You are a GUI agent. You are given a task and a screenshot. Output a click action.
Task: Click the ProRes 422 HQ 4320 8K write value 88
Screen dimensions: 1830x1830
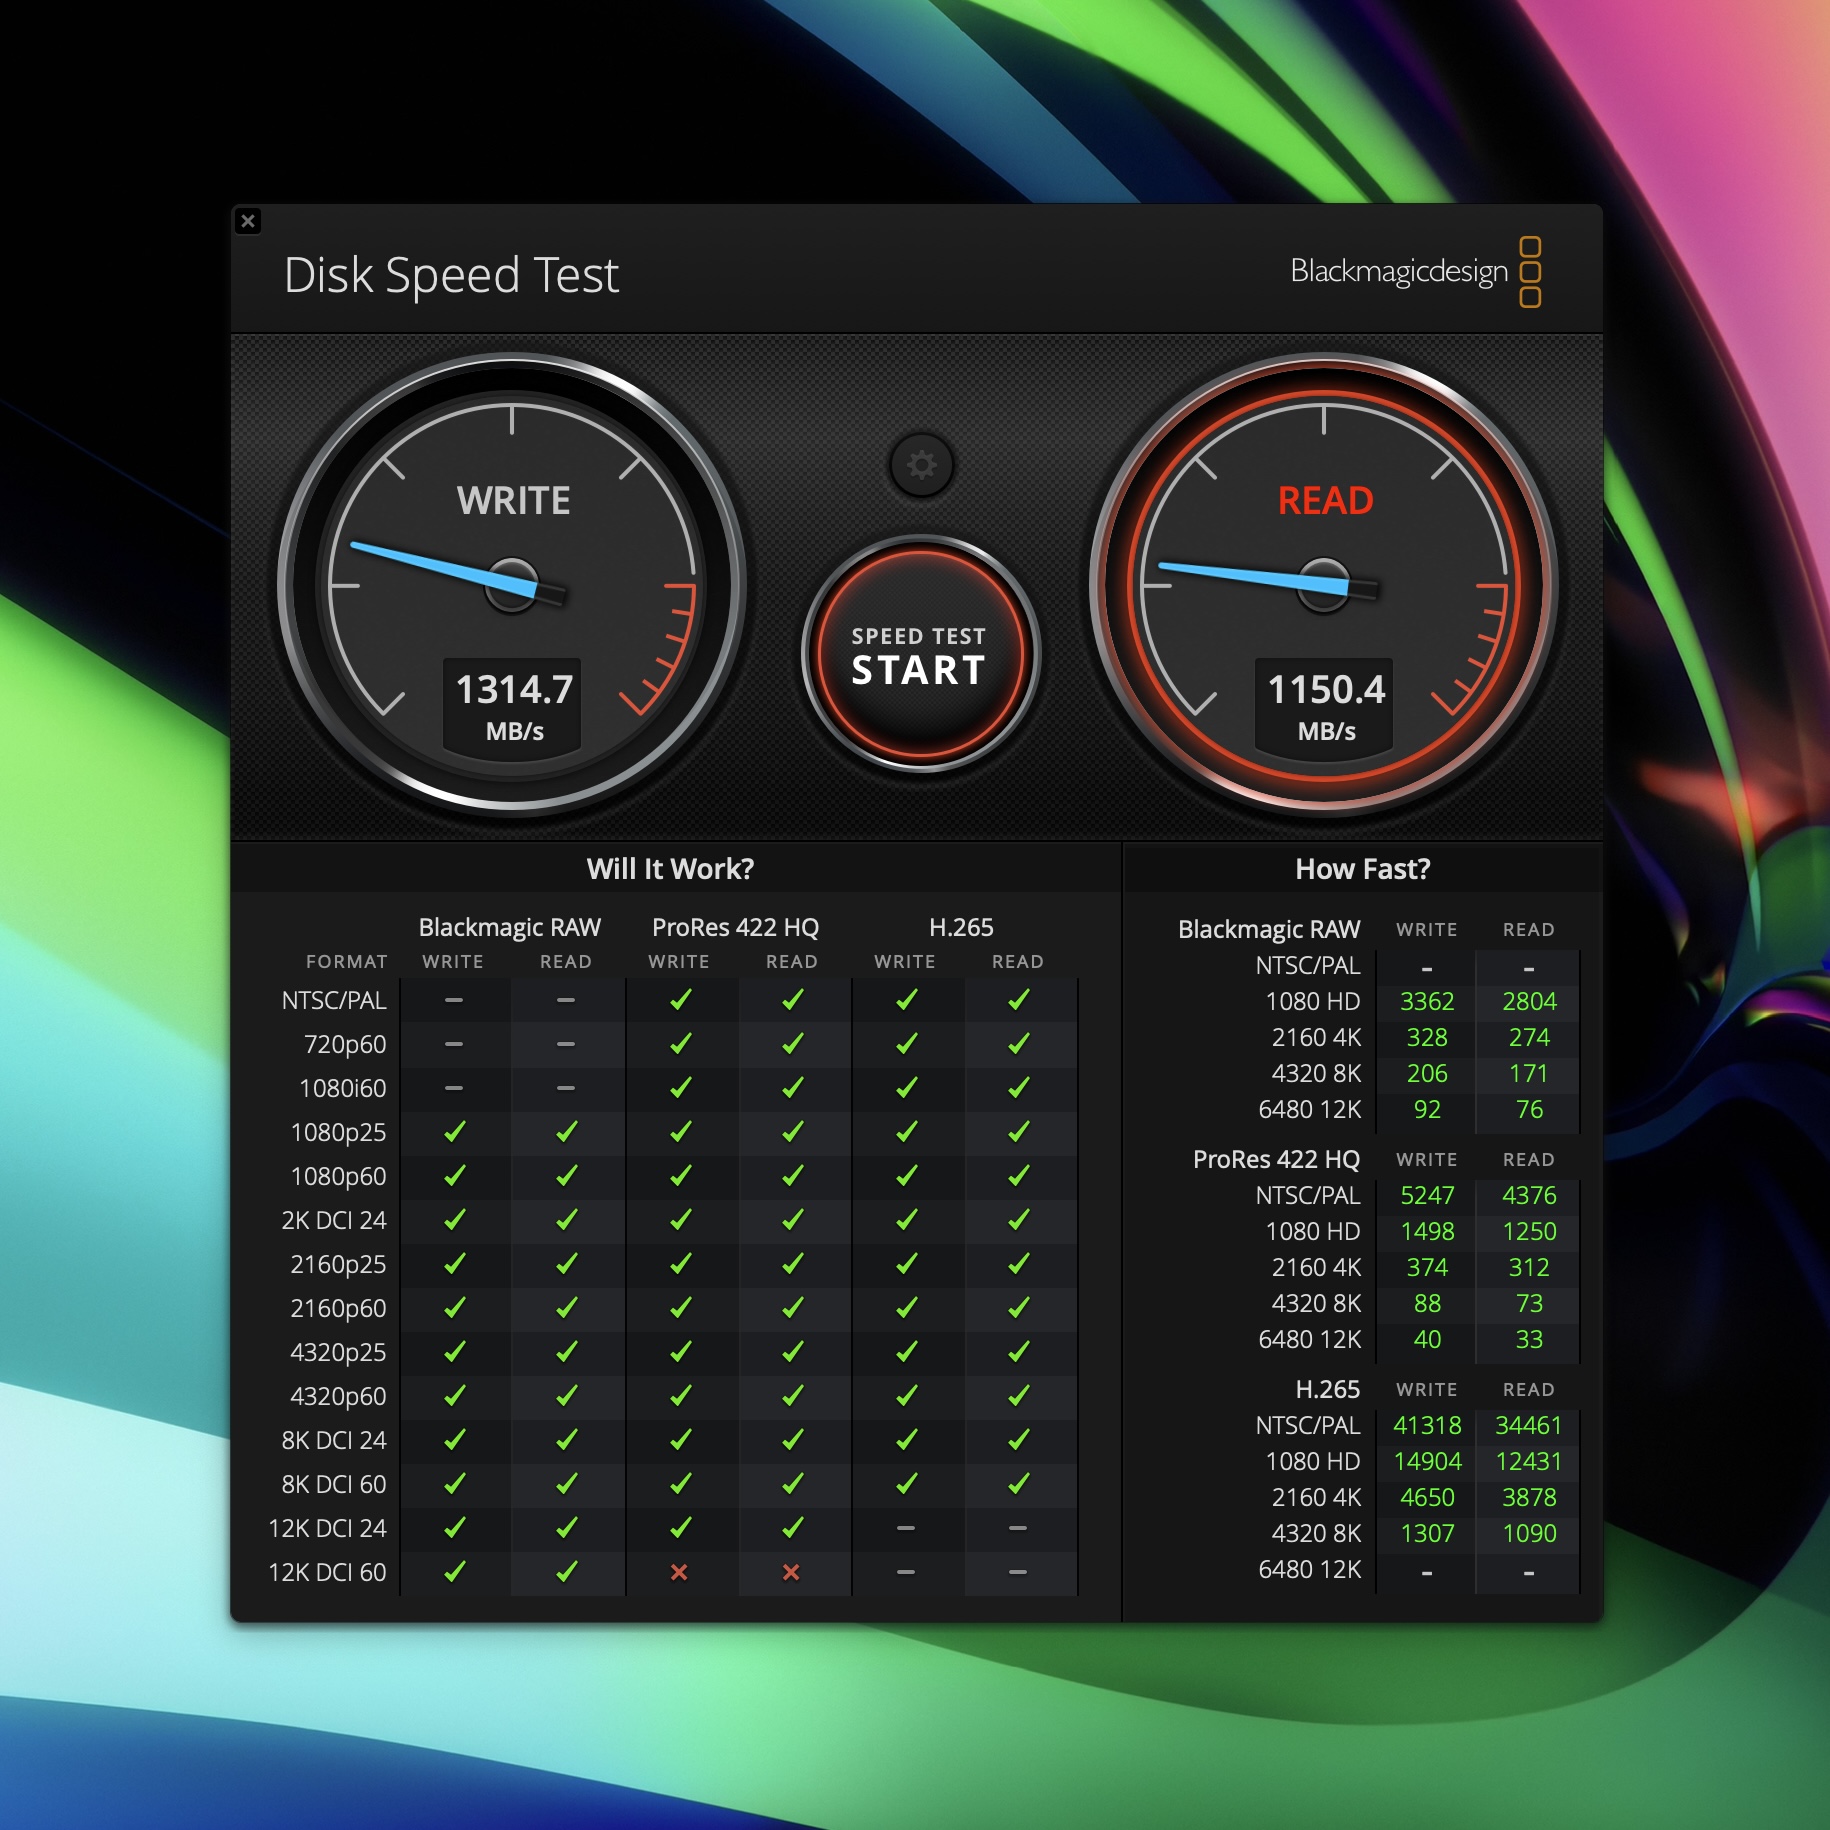coord(1427,1303)
